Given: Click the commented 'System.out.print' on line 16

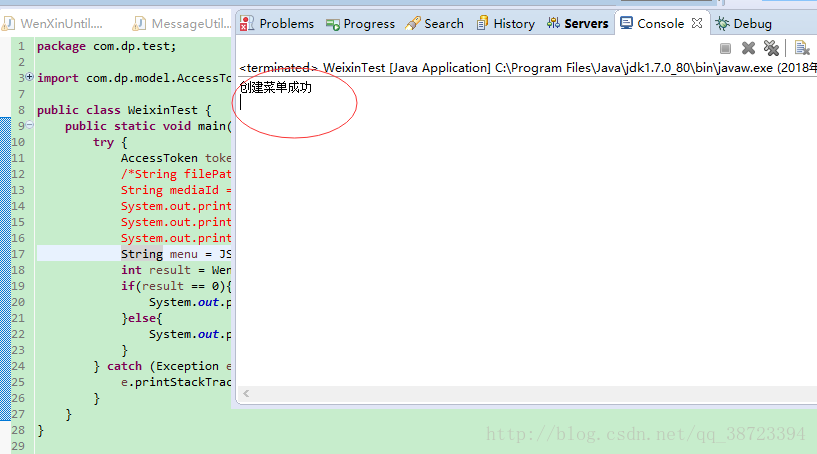Looking at the screenshot, I should (x=176, y=238).
